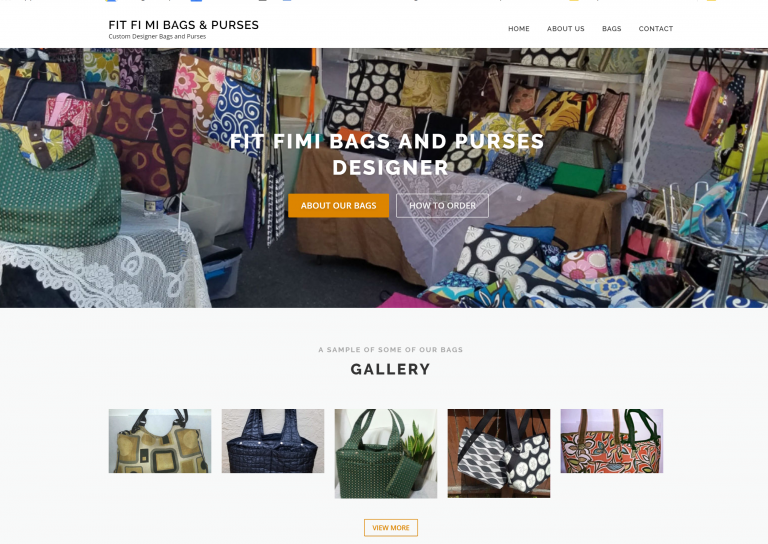This screenshot has height=544, width=768.
Task: Click the Custom Designer Bags and Purses tagline
Action: tap(157, 37)
